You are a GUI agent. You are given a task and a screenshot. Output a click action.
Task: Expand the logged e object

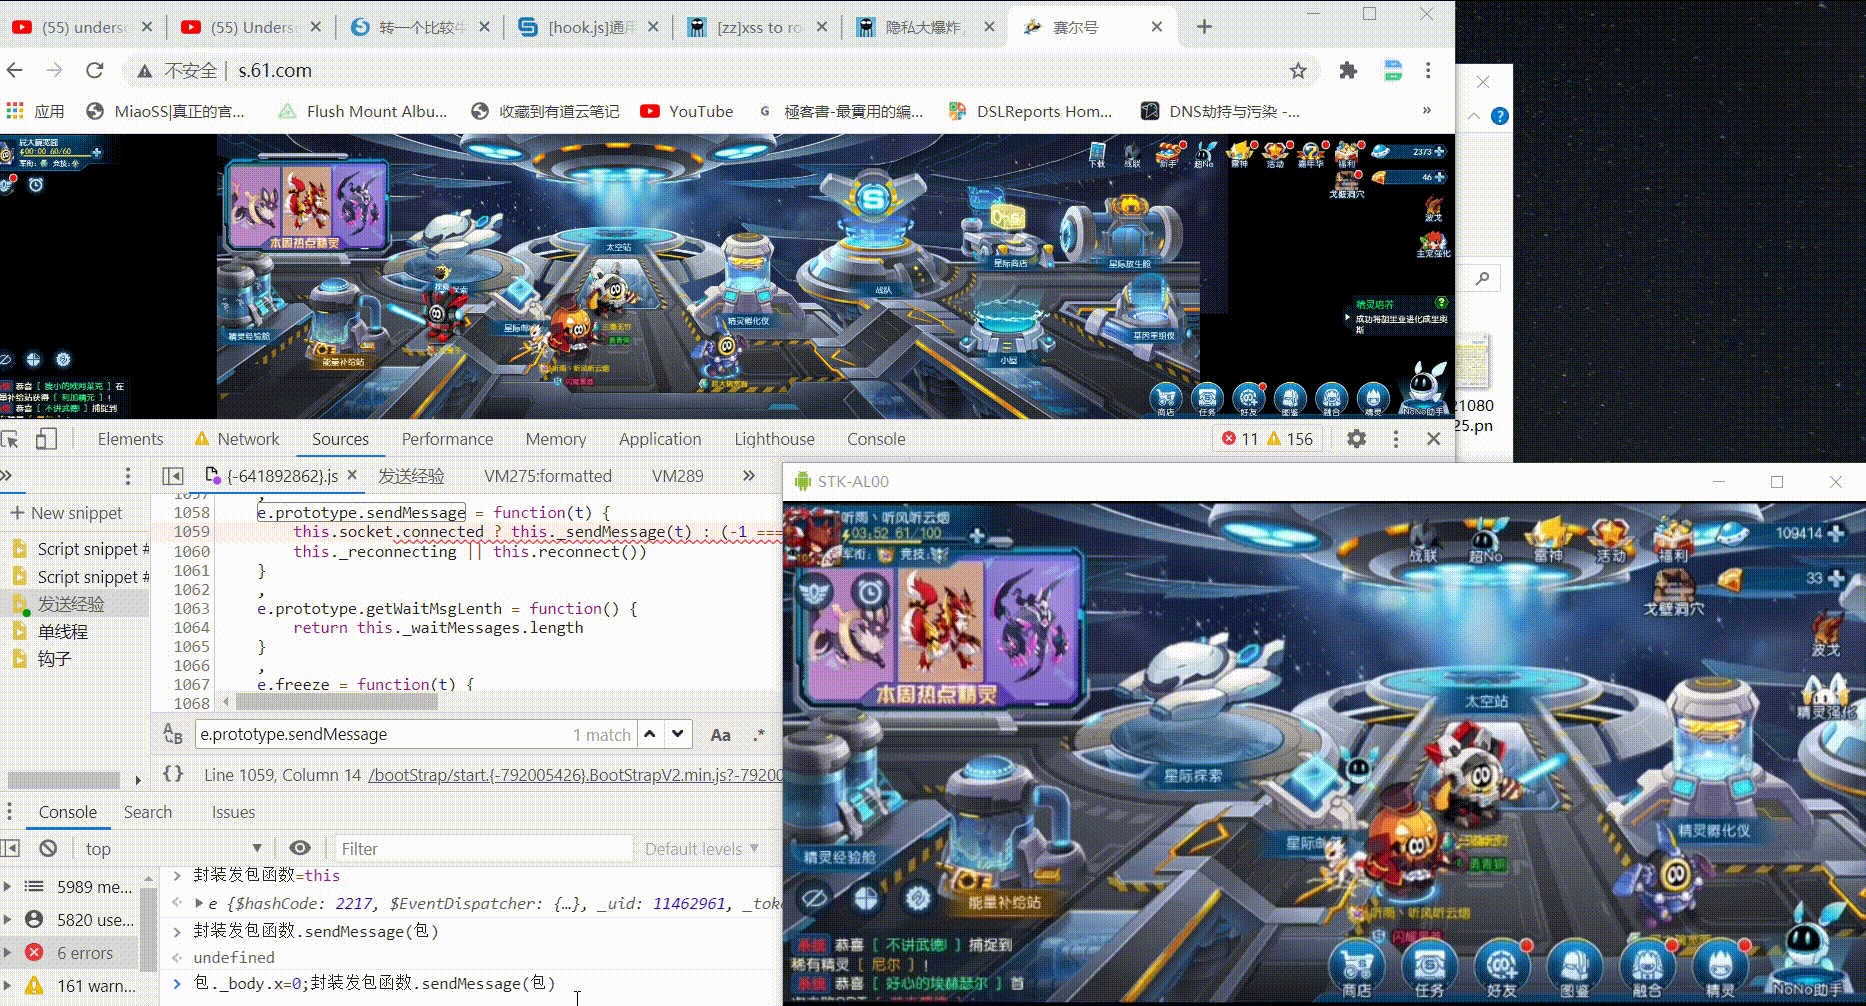tap(199, 903)
